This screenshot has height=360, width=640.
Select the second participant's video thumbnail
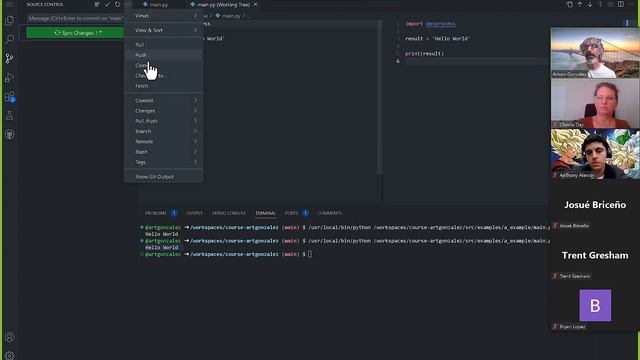coord(595,103)
